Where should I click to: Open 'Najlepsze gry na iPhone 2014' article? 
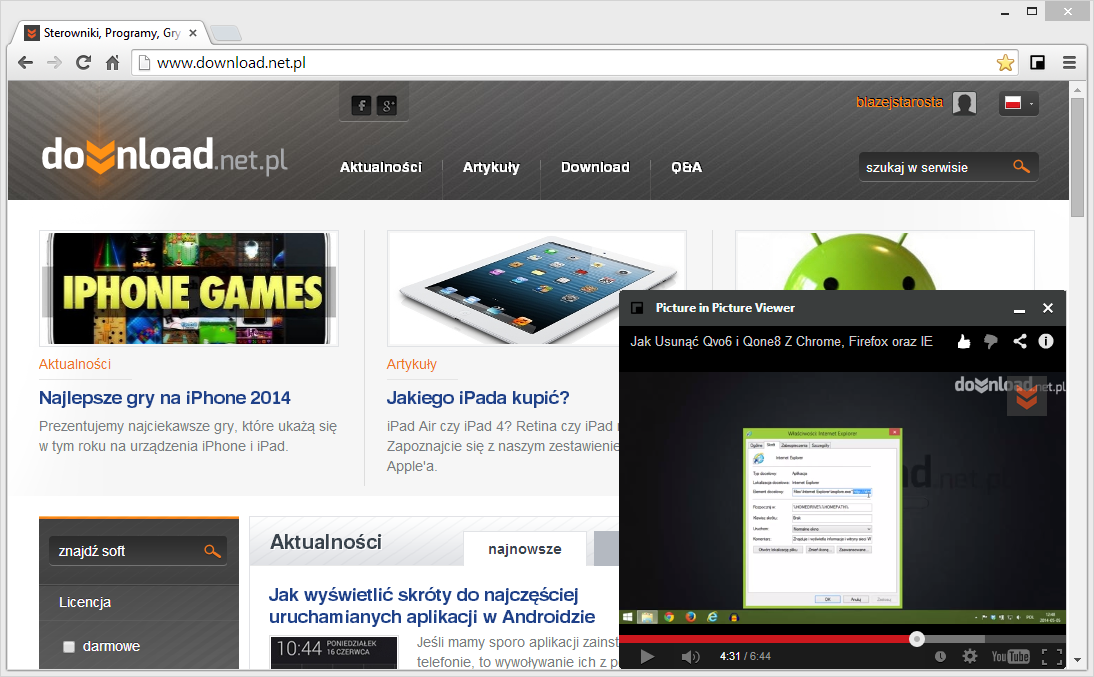[165, 398]
